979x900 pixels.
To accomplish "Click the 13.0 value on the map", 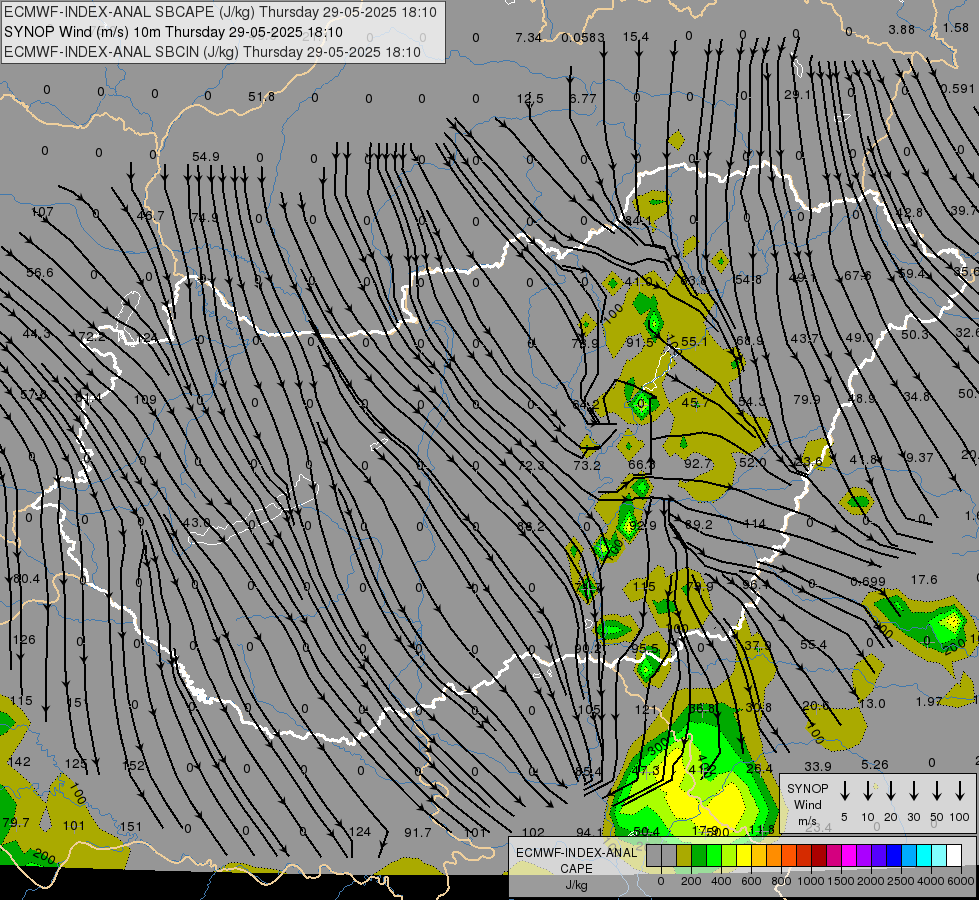I will (872, 704).
